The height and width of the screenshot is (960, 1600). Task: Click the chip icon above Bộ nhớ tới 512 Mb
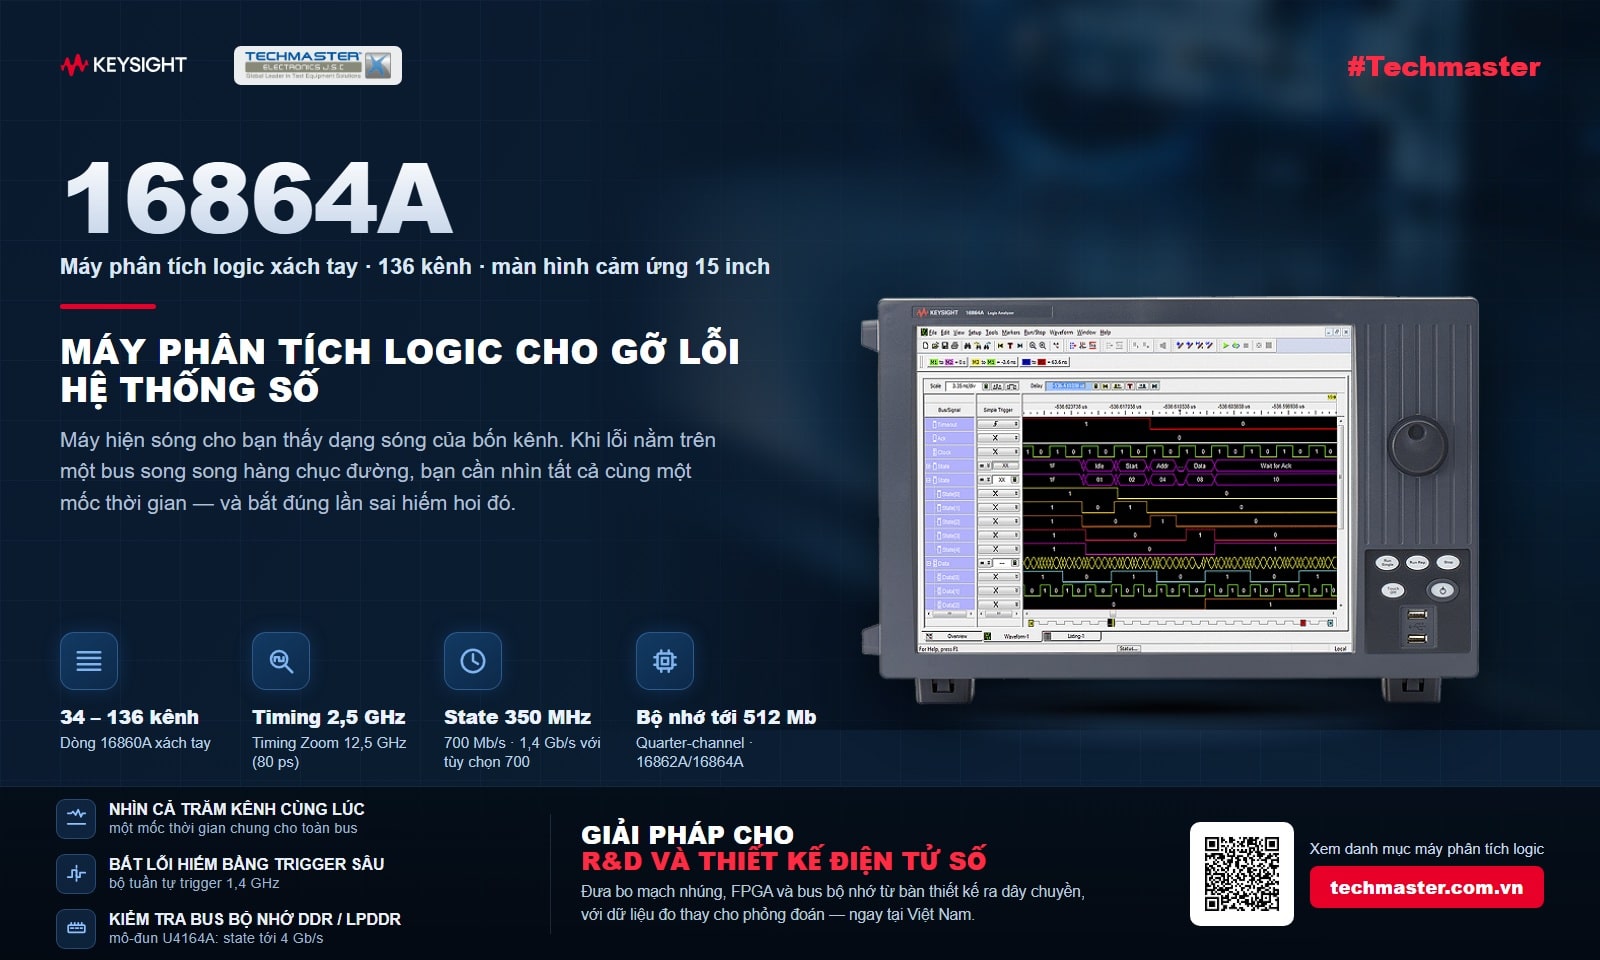665,661
